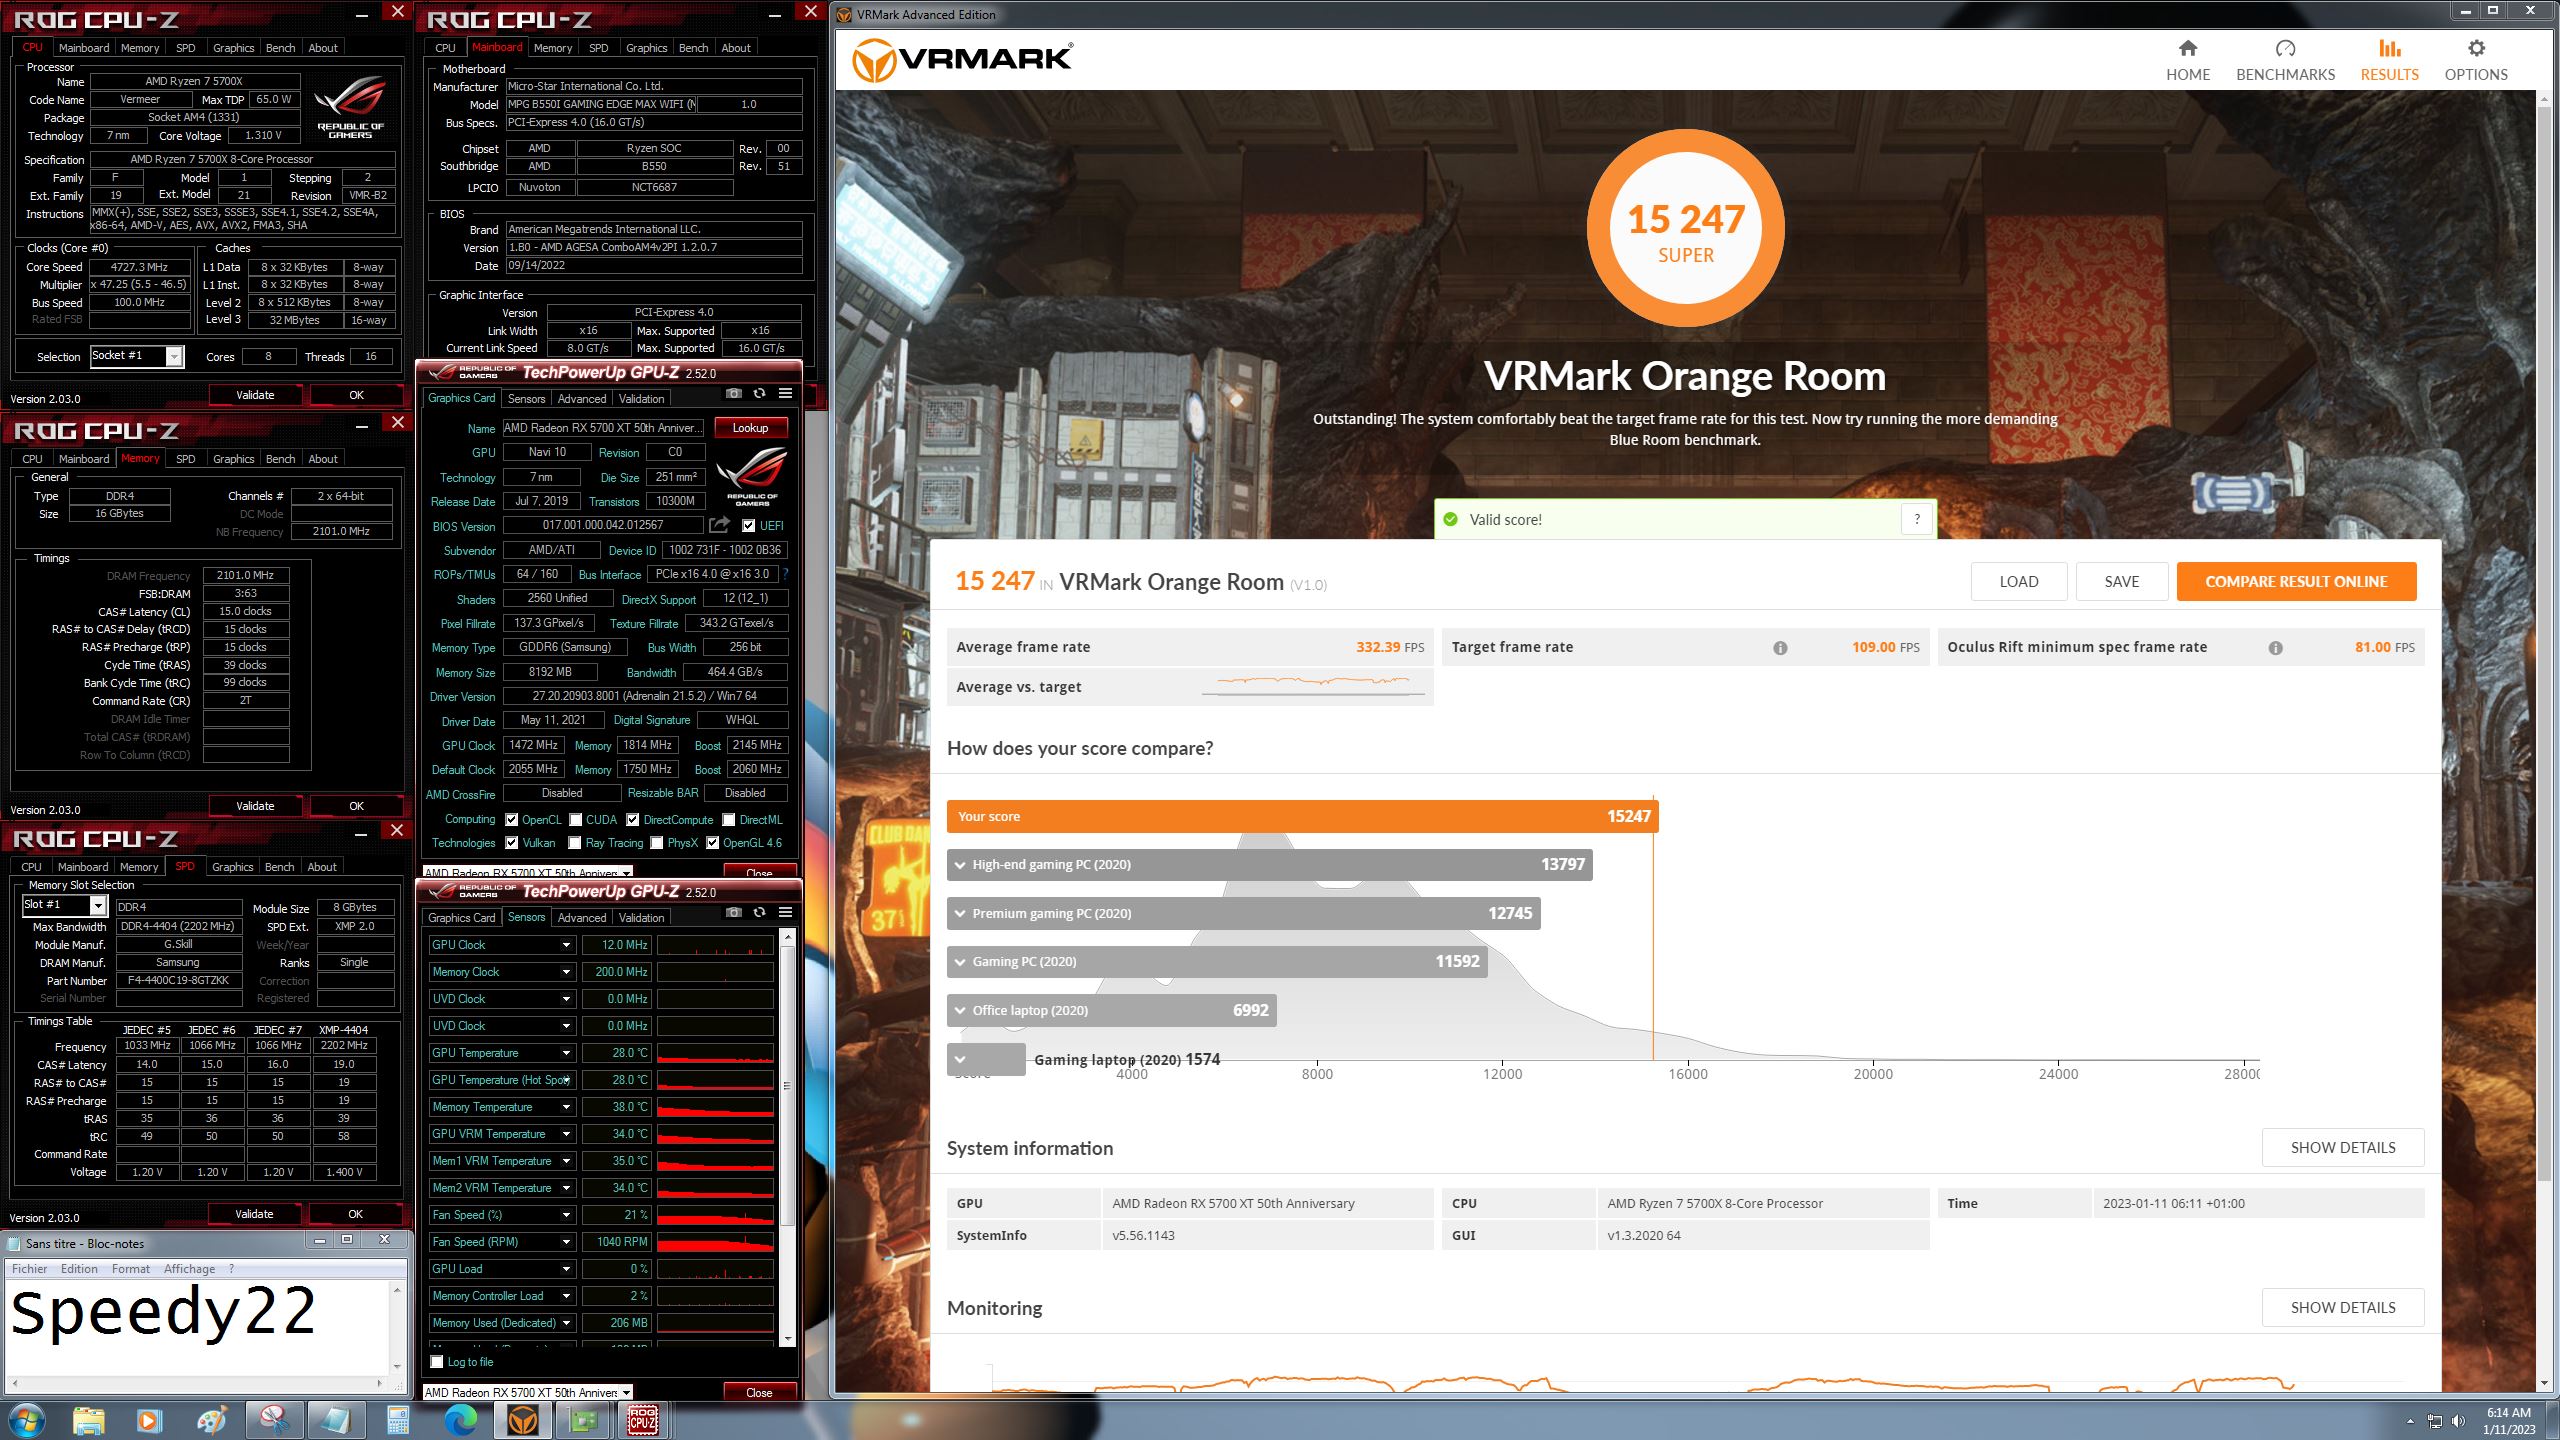Toggle the DirectML checkbox

729,820
